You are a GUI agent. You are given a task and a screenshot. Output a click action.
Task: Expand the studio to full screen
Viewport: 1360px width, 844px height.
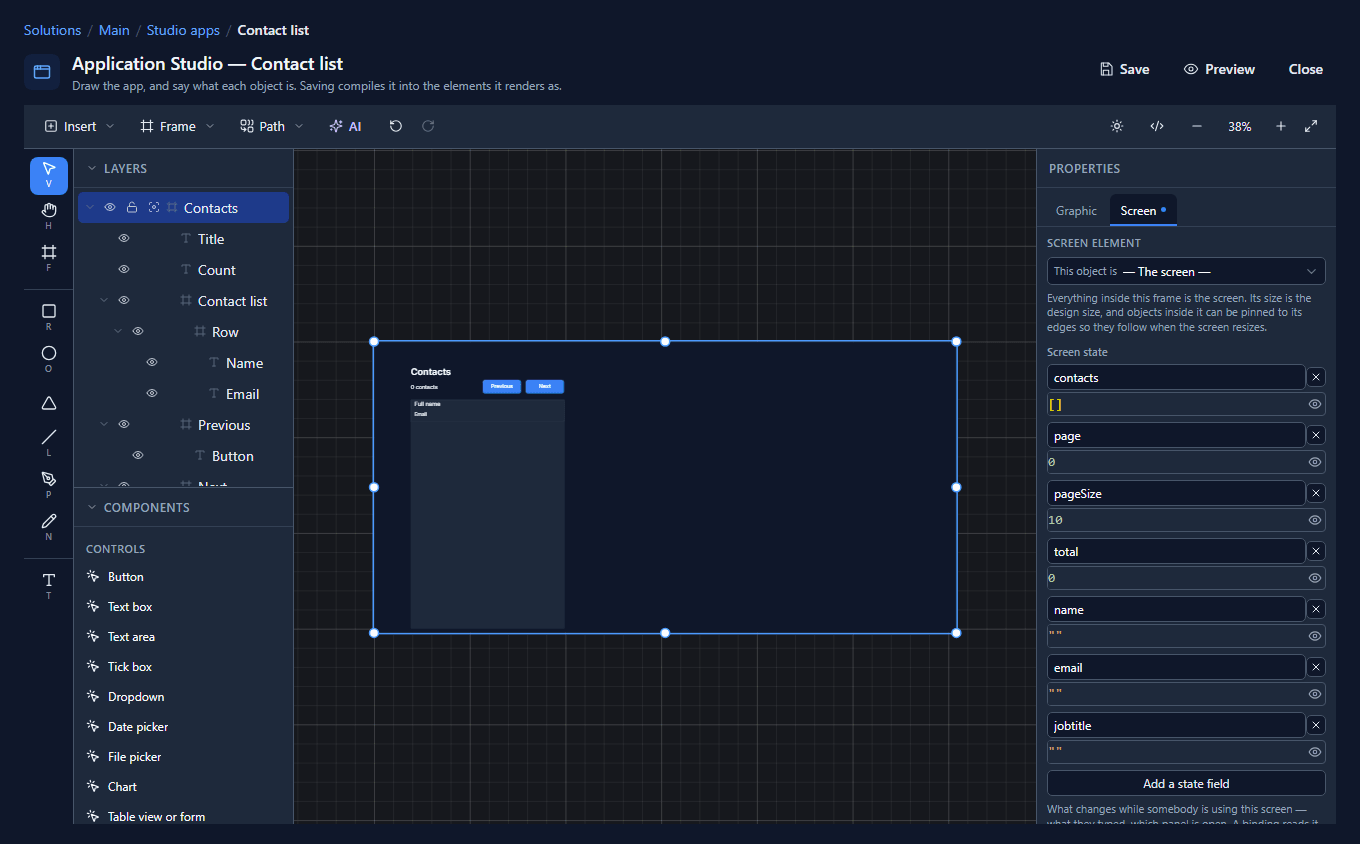click(x=1311, y=126)
